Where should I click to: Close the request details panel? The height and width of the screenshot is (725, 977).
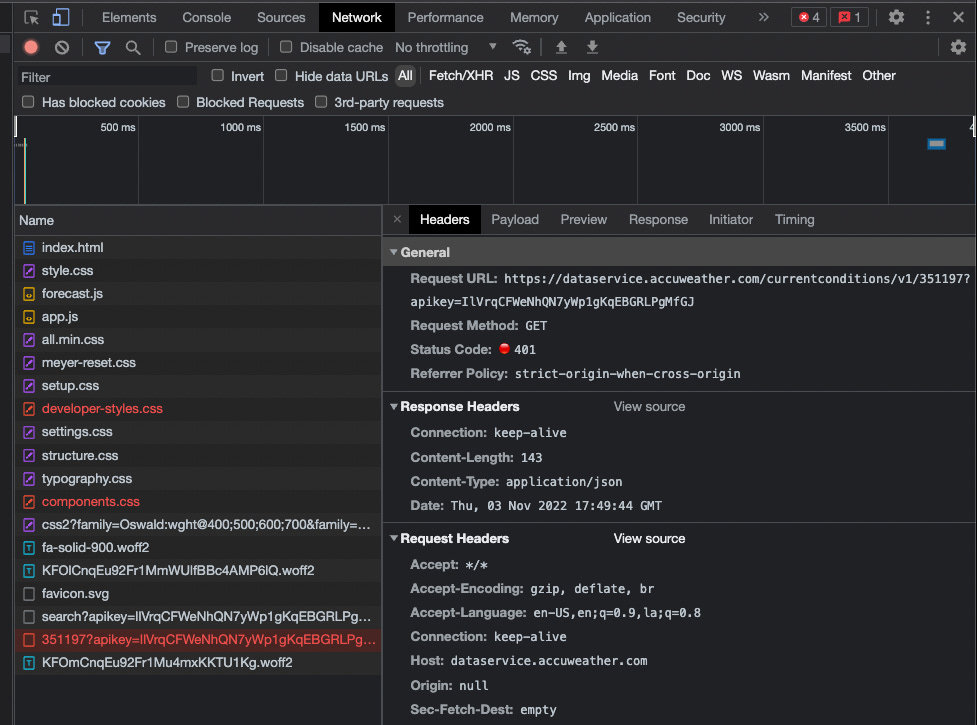397,219
